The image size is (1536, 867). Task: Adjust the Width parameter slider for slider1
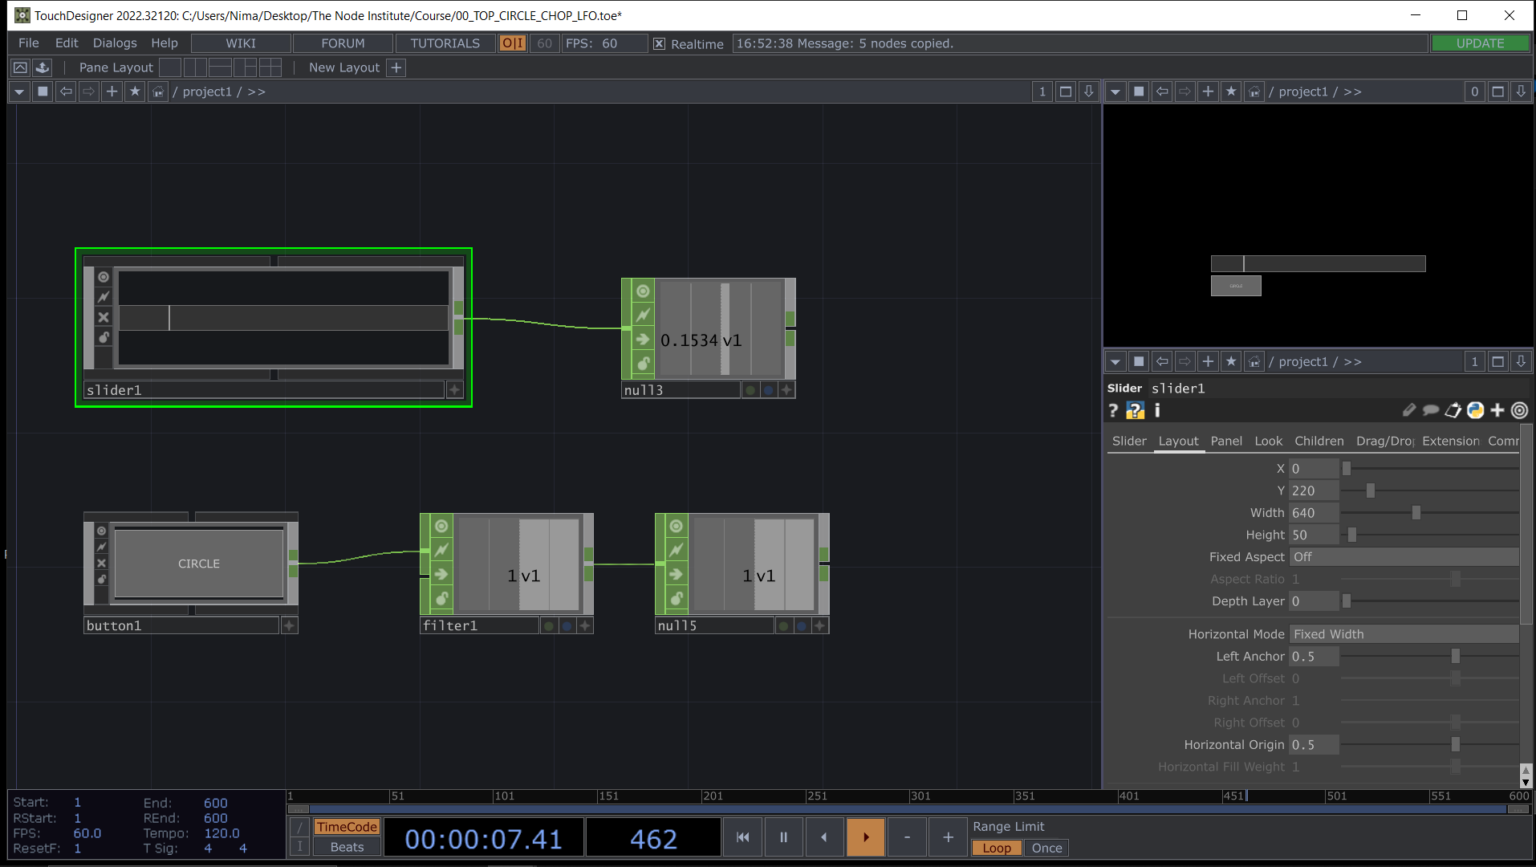1417,512
